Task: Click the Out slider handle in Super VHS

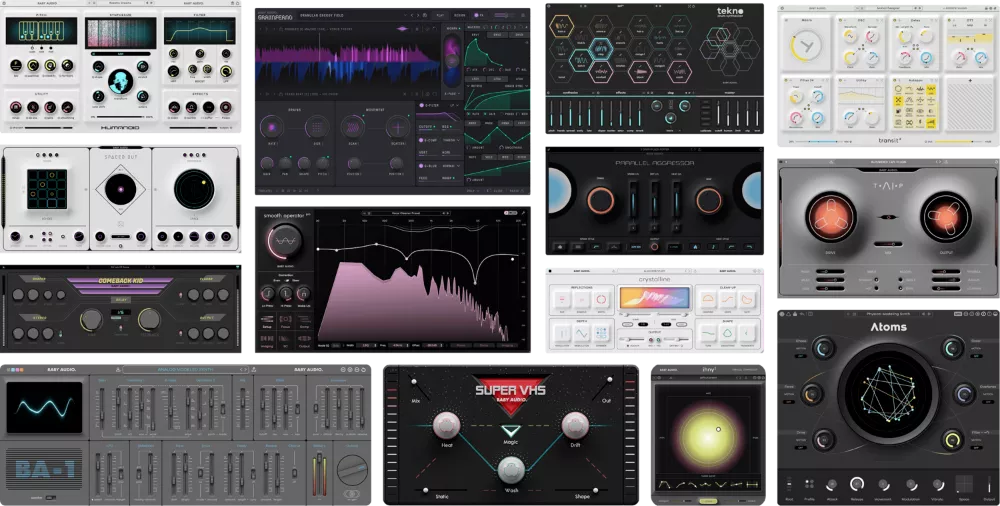Action: 609,381
